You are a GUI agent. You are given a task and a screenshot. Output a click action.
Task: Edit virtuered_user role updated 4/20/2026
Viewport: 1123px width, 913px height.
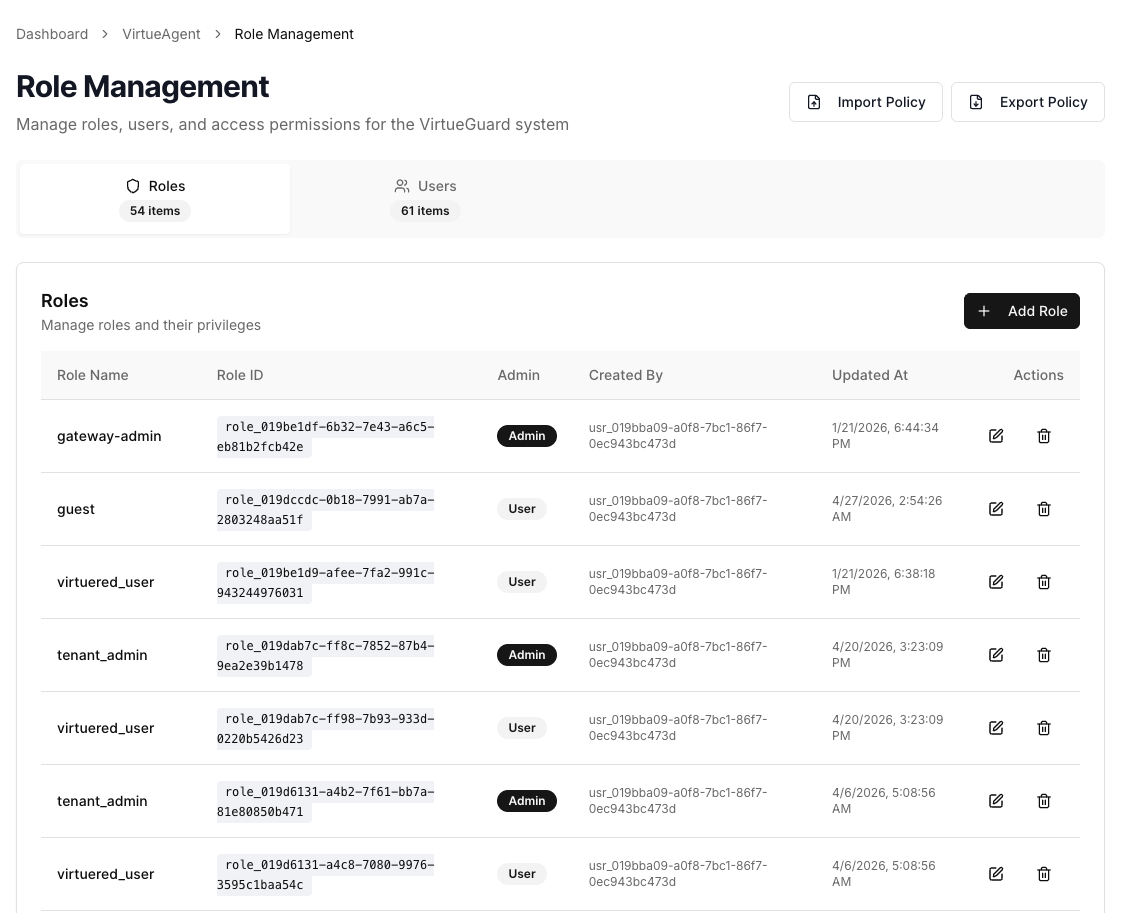pyautogui.click(x=996, y=728)
